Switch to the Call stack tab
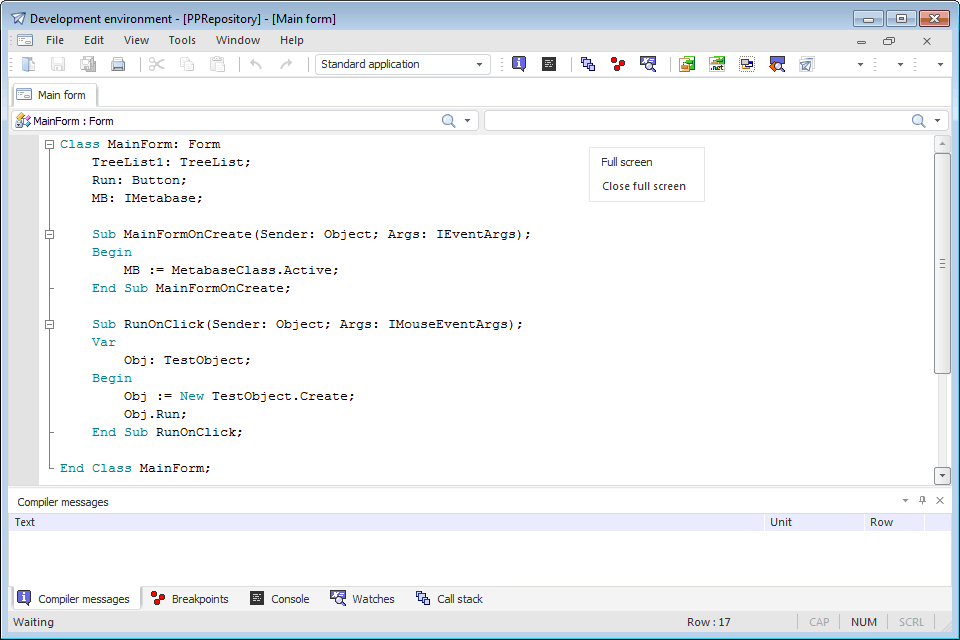This screenshot has height=640, width=960. (x=449, y=598)
